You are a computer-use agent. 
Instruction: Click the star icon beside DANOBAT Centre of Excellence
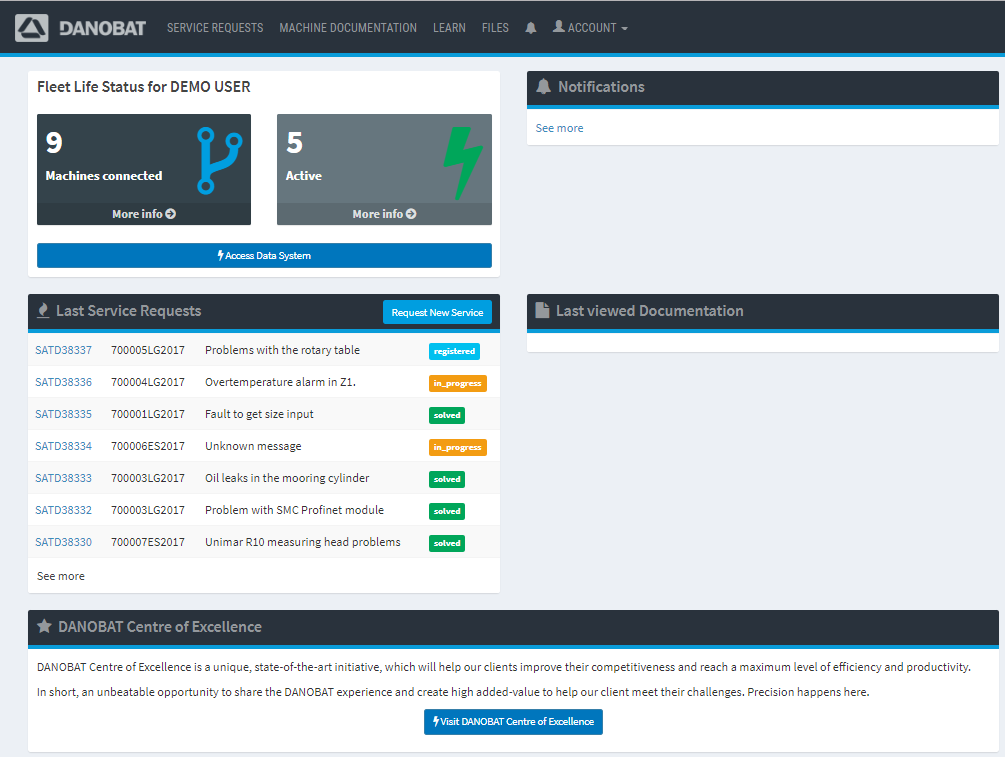click(44, 626)
